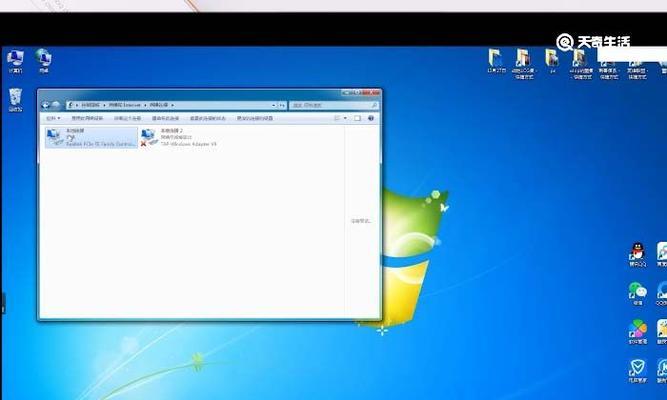The width and height of the screenshot is (667, 400).
Task: Click the address bar refresh button
Action: click(x=282, y=105)
